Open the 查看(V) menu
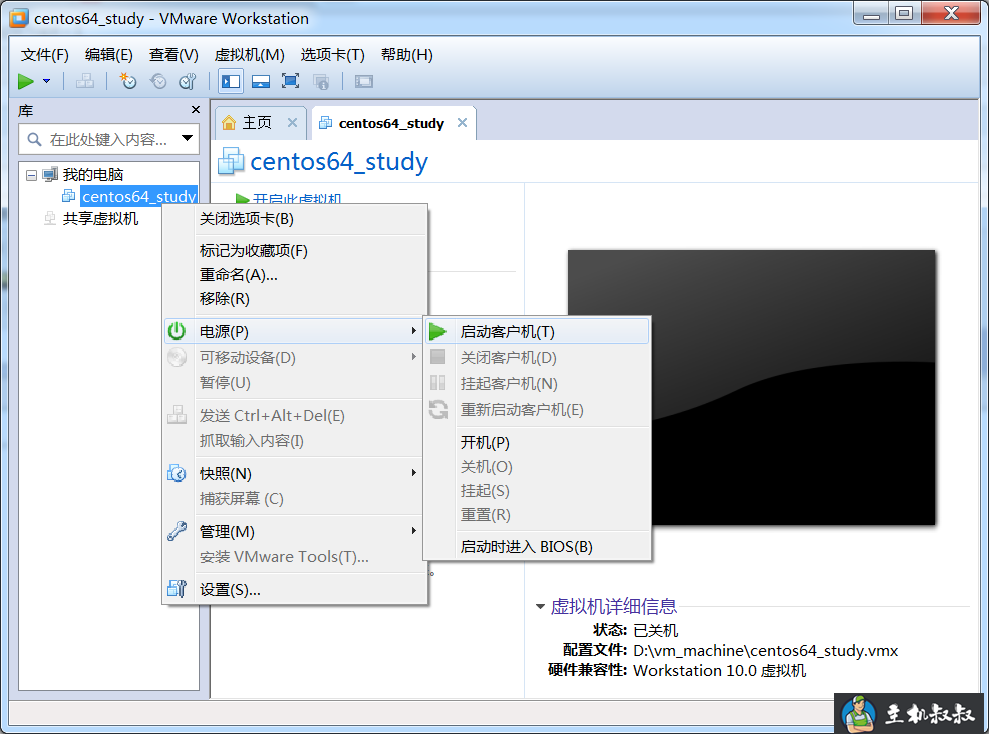This screenshot has height=734, width=989. (173, 55)
